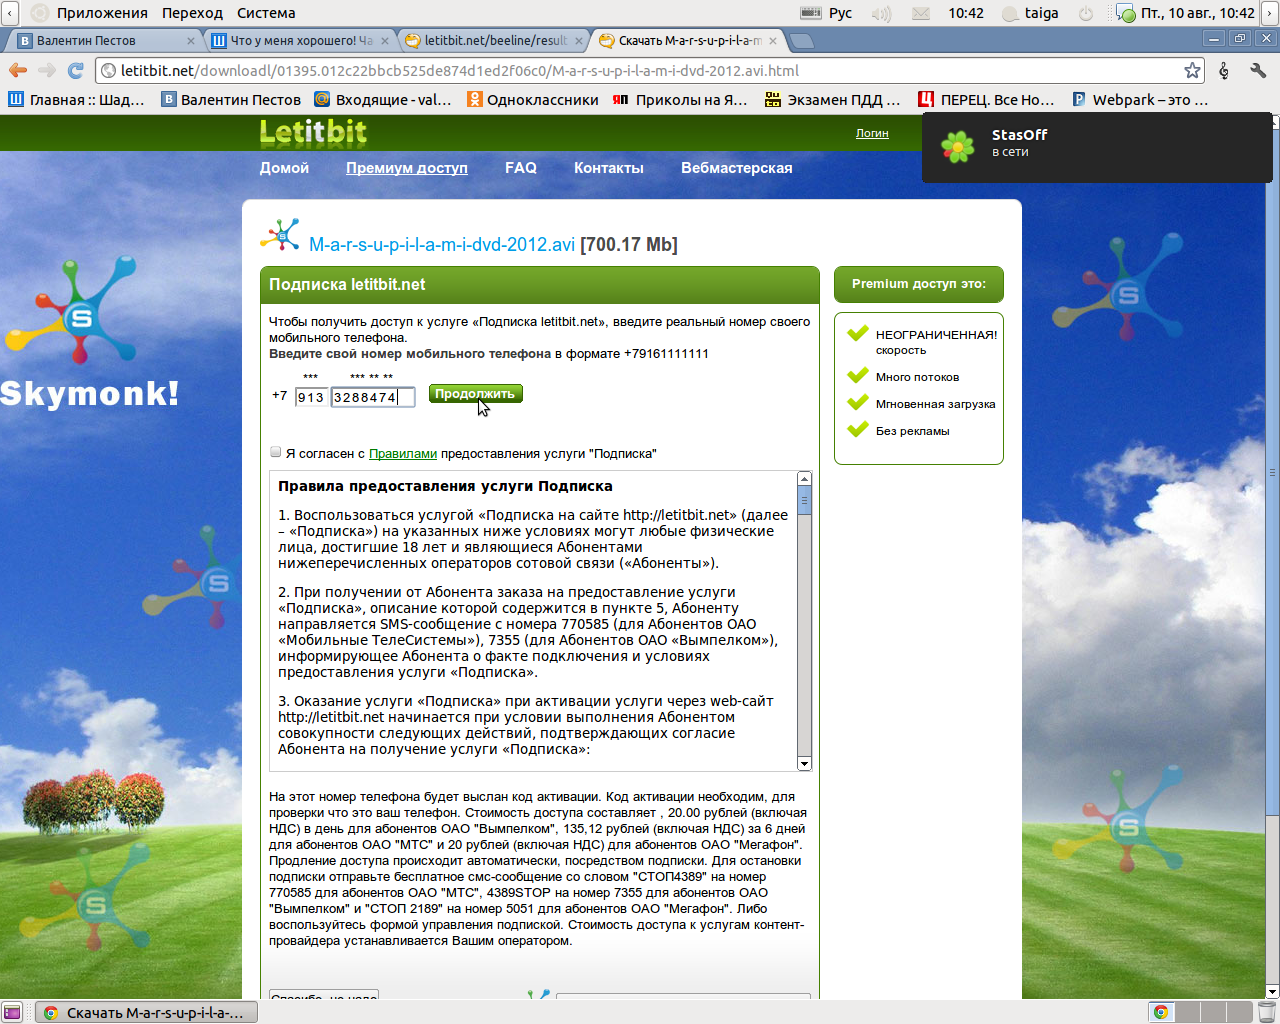The height and width of the screenshot is (1024, 1280).
Task: Open the 'Одноклассники' bookmark
Action: (533, 100)
